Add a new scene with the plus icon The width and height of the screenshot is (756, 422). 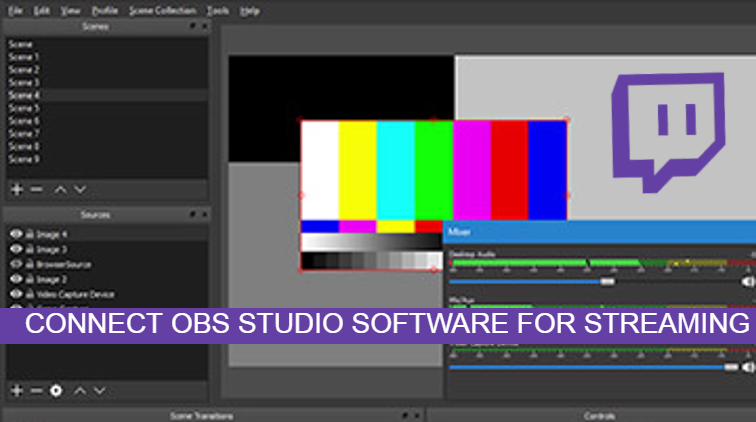pos(17,190)
